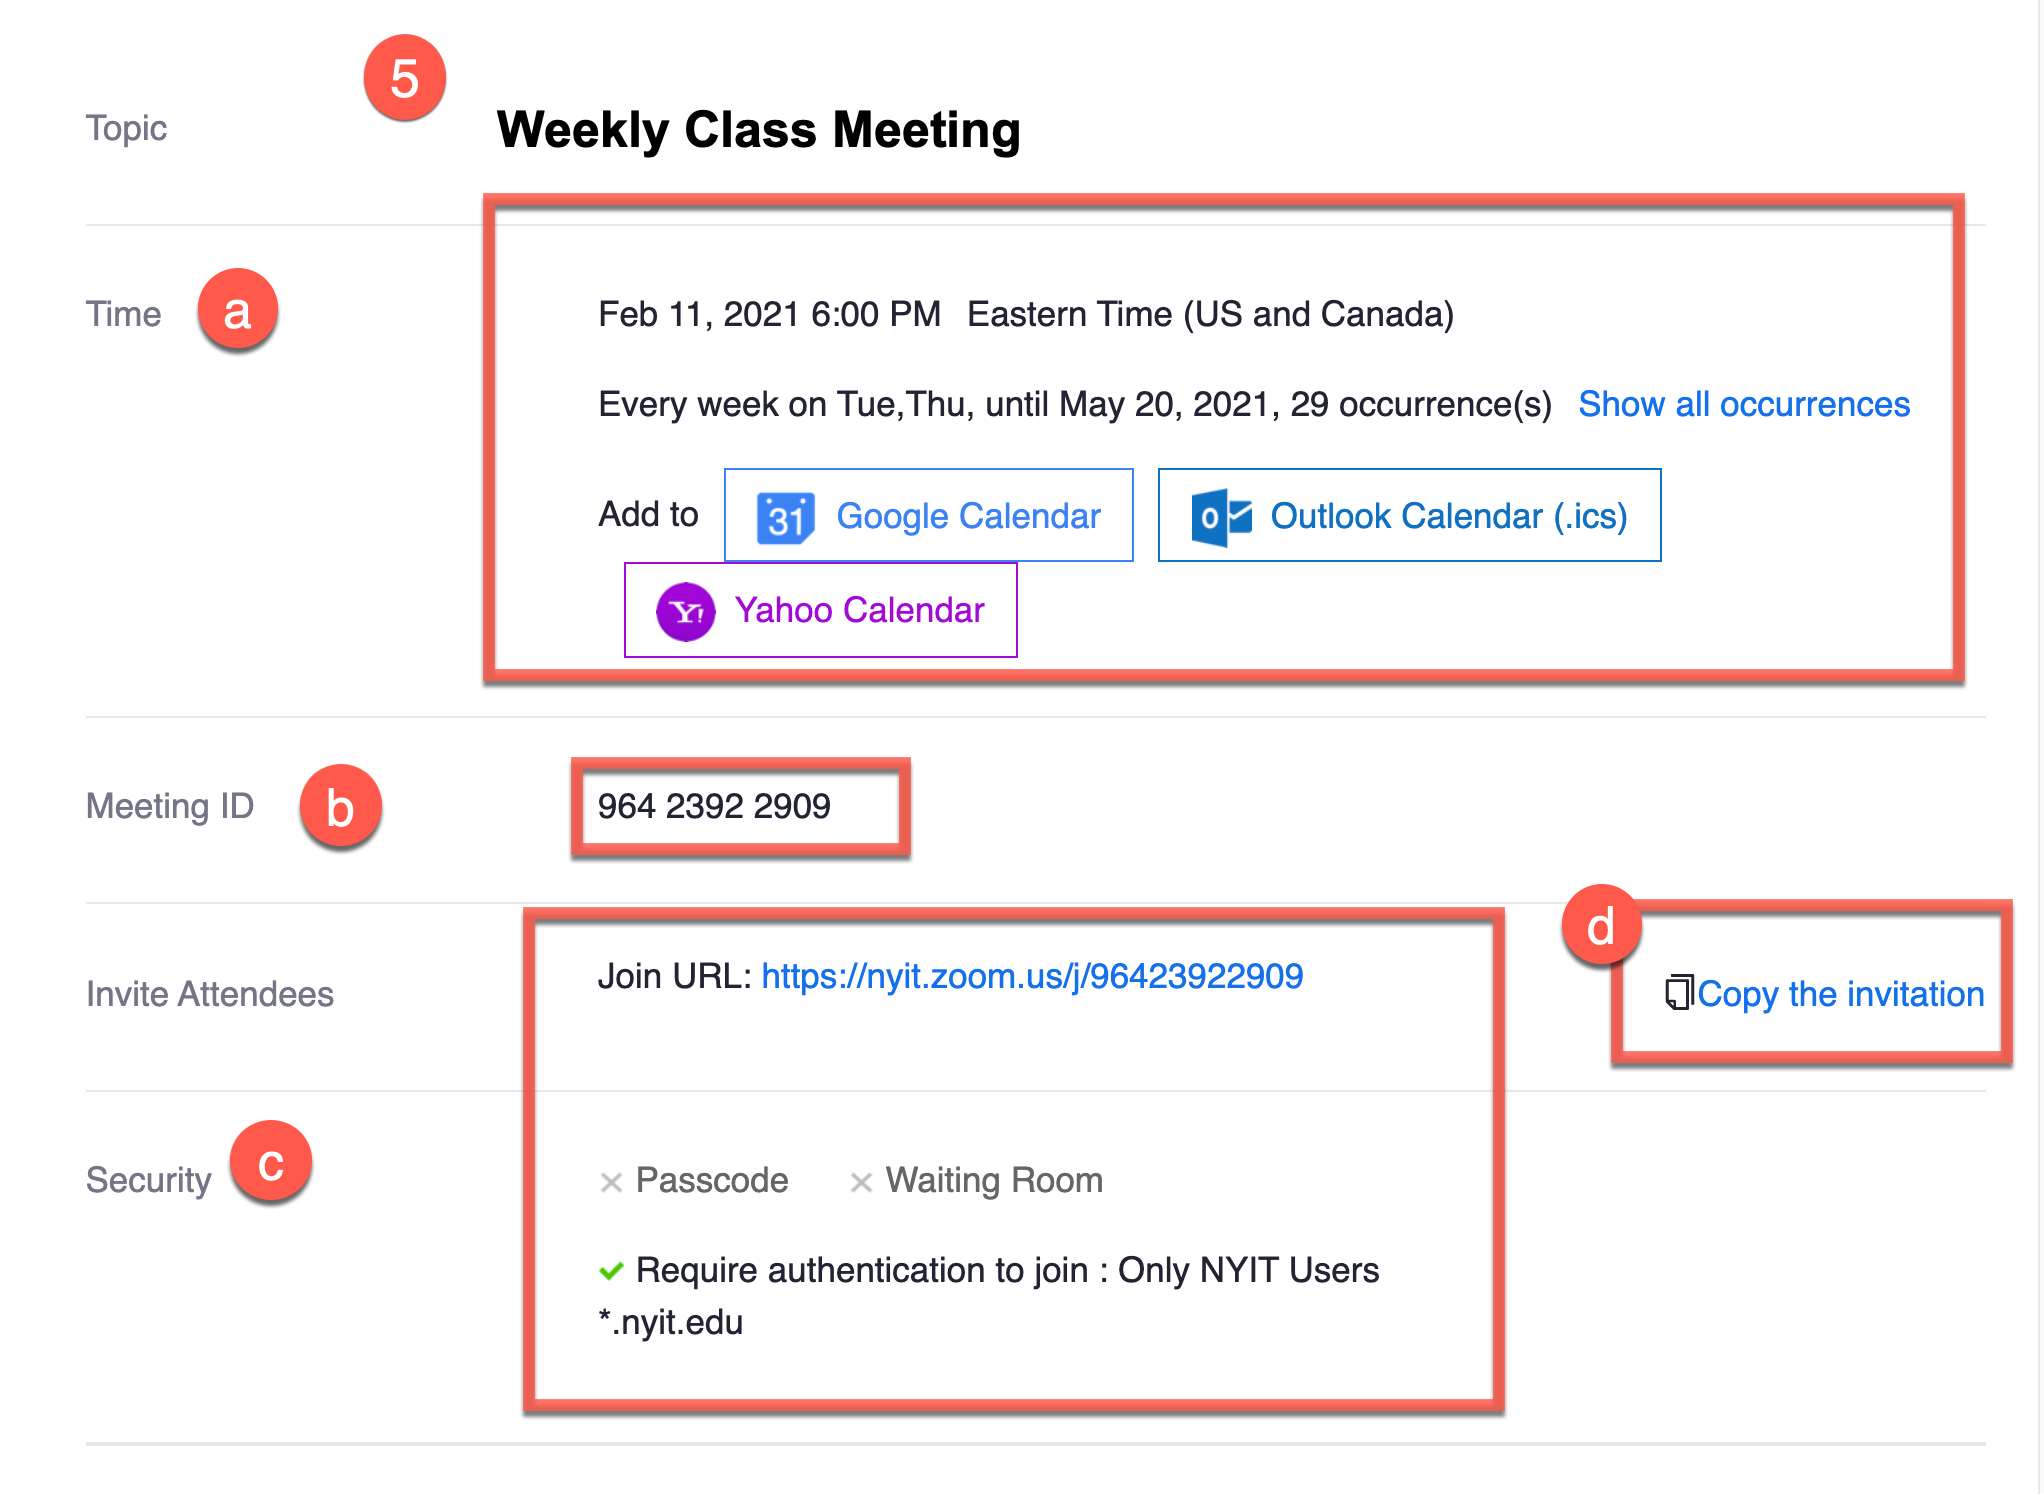Select the Meeting ID number 964 2392 2909
This screenshot has width=2044, height=1494.
(x=714, y=806)
